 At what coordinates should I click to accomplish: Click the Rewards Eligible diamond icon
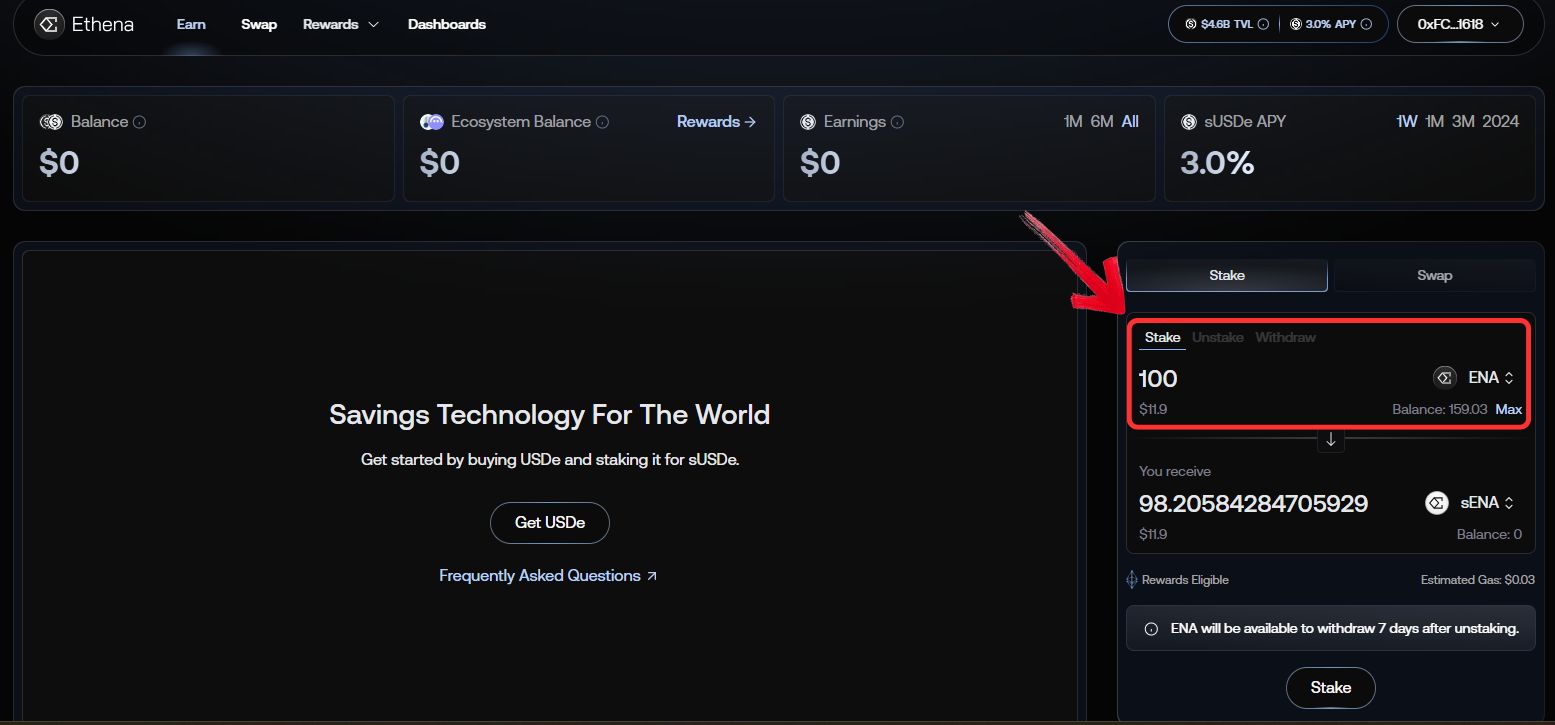(x=1132, y=580)
